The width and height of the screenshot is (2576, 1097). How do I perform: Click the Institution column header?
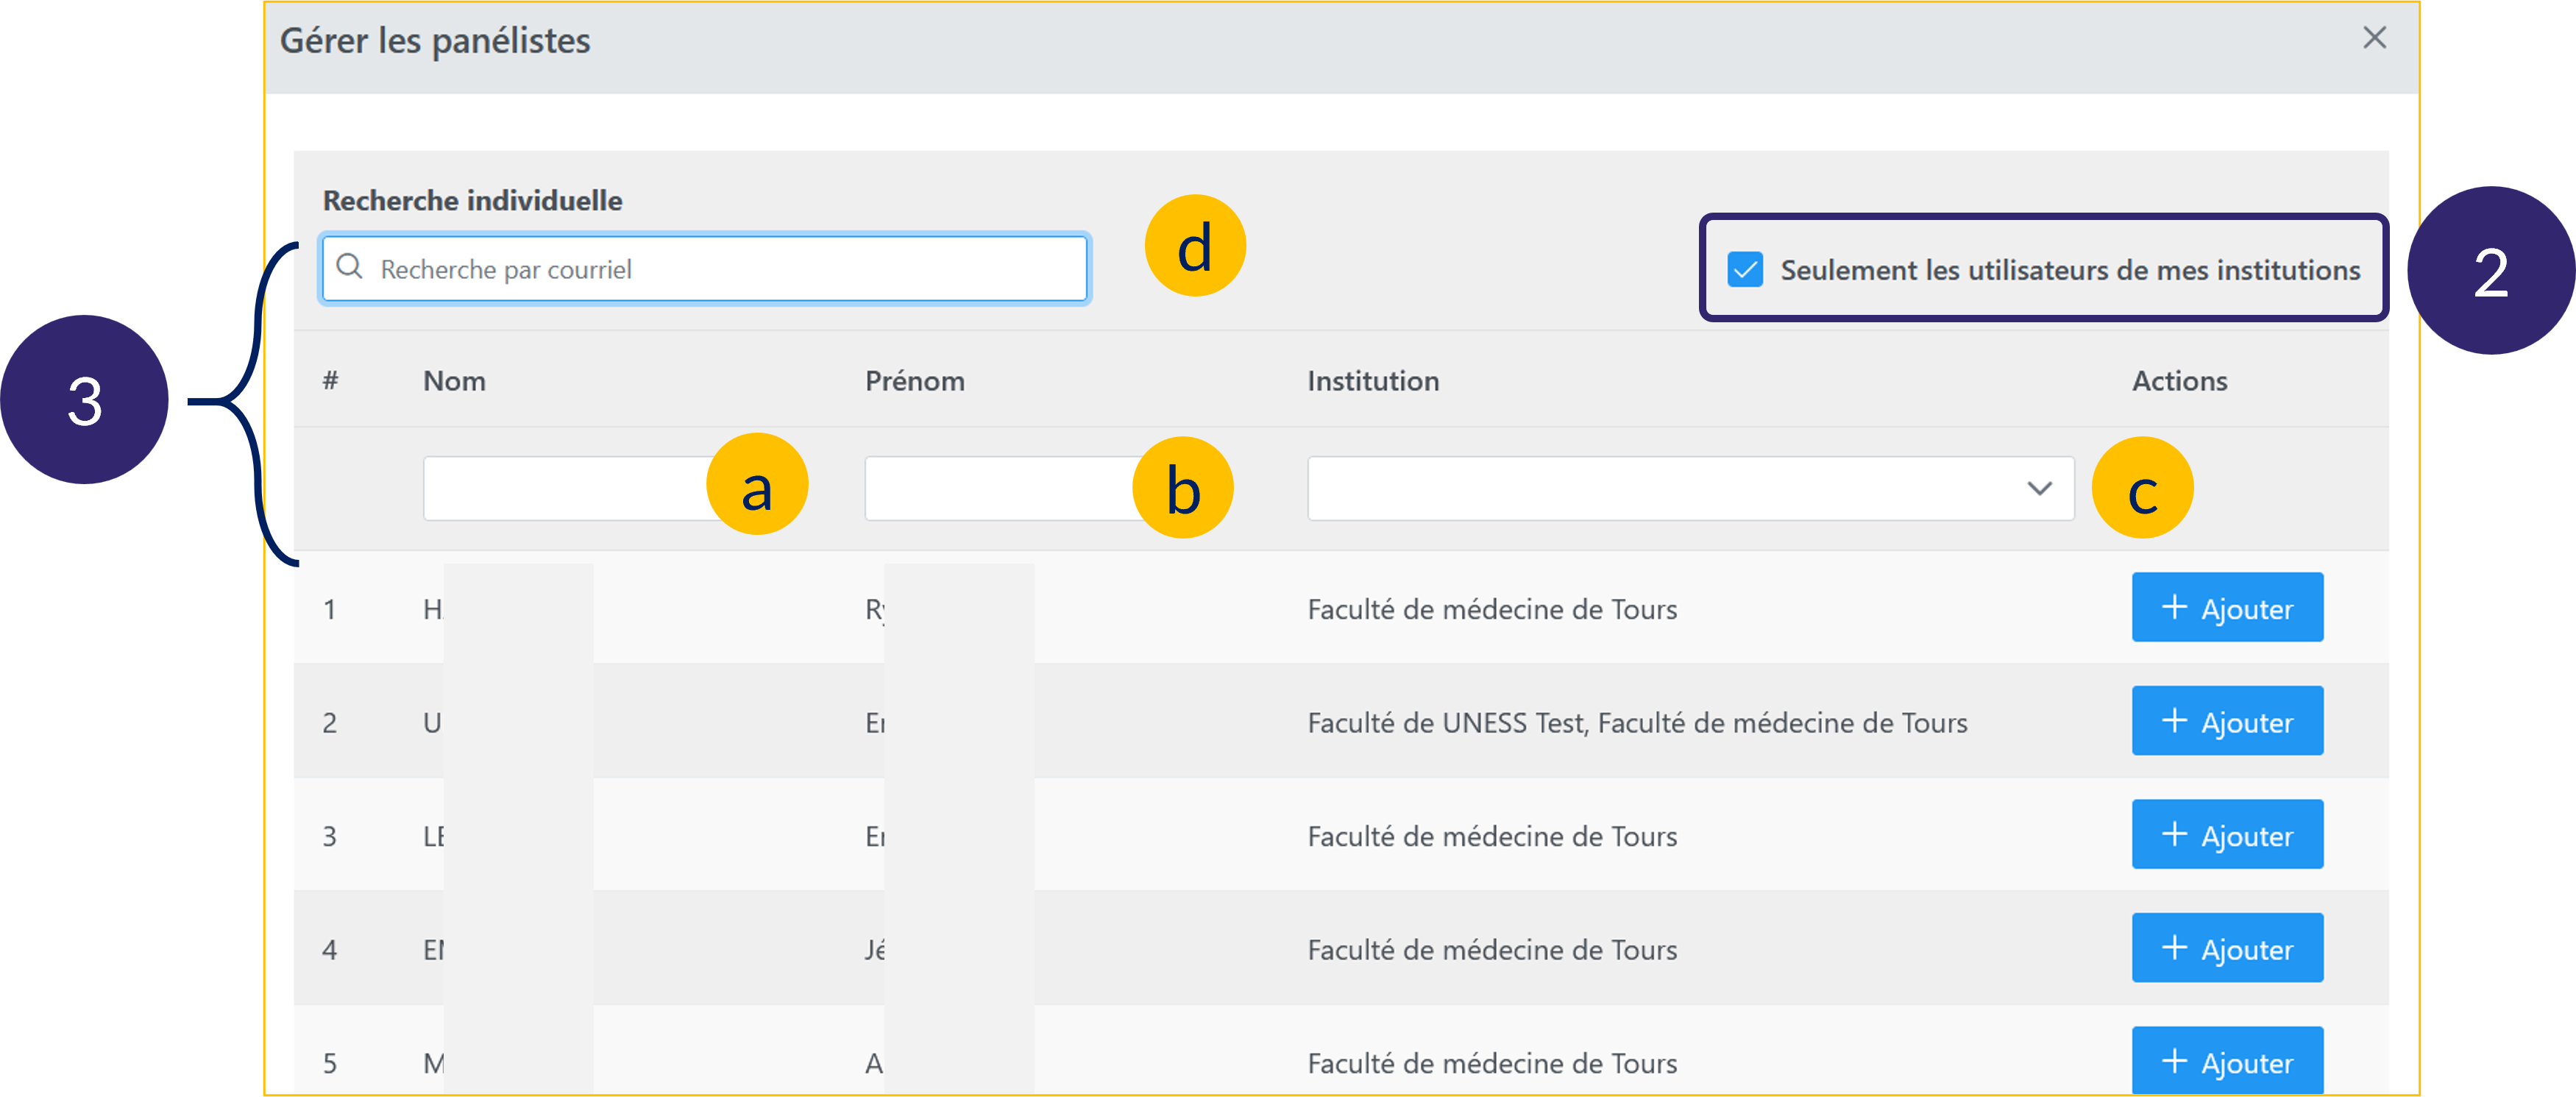[1372, 381]
